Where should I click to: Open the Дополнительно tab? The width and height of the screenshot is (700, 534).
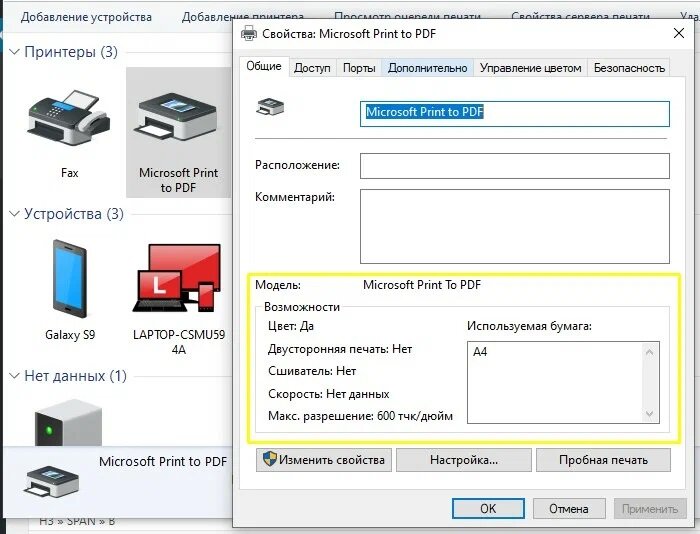pos(428,68)
